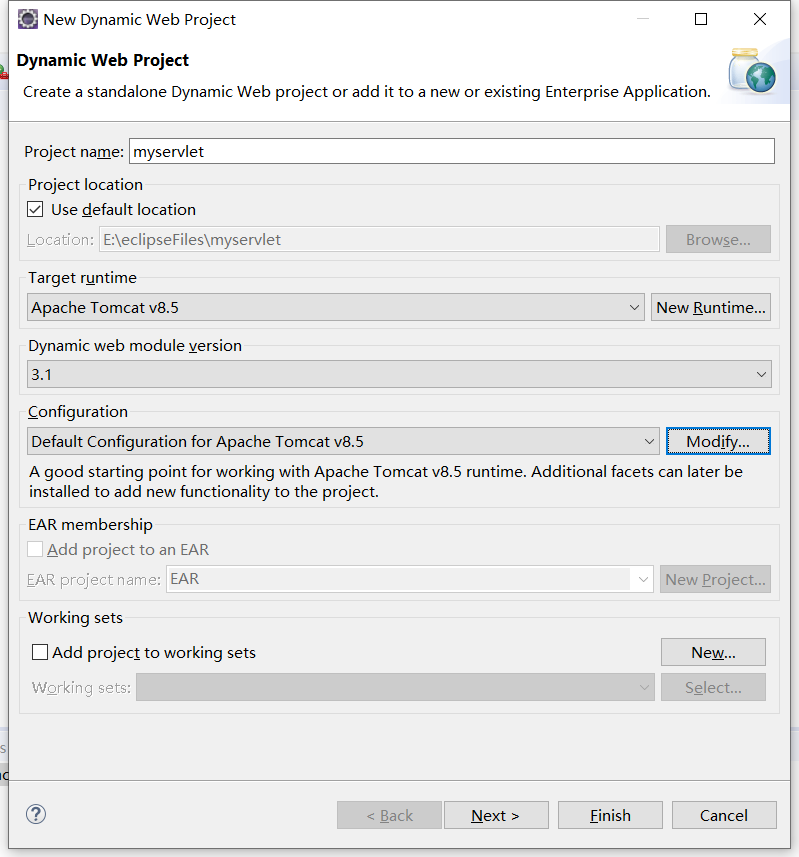Advance using the "Next >" button
Image resolution: width=799 pixels, height=857 pixels.
tap(496, 814)
